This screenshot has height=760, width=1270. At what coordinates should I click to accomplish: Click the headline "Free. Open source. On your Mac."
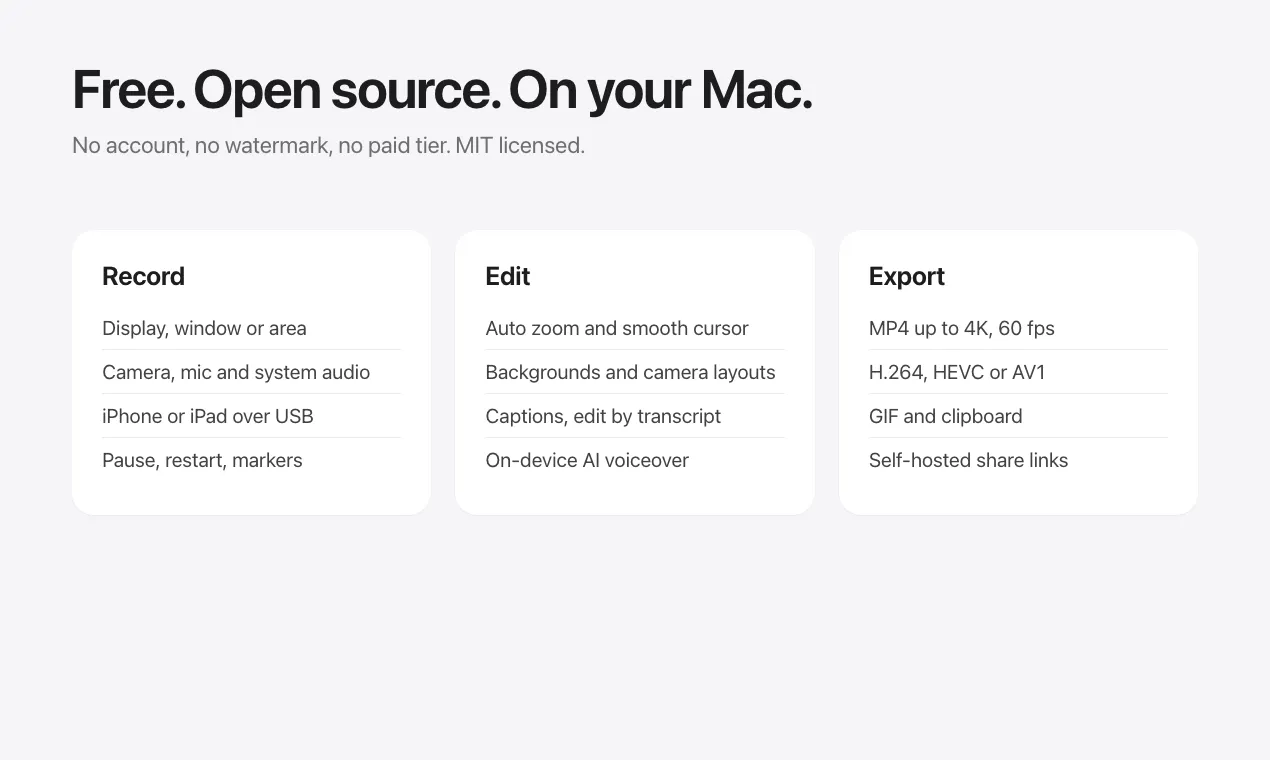coord(442,90)
